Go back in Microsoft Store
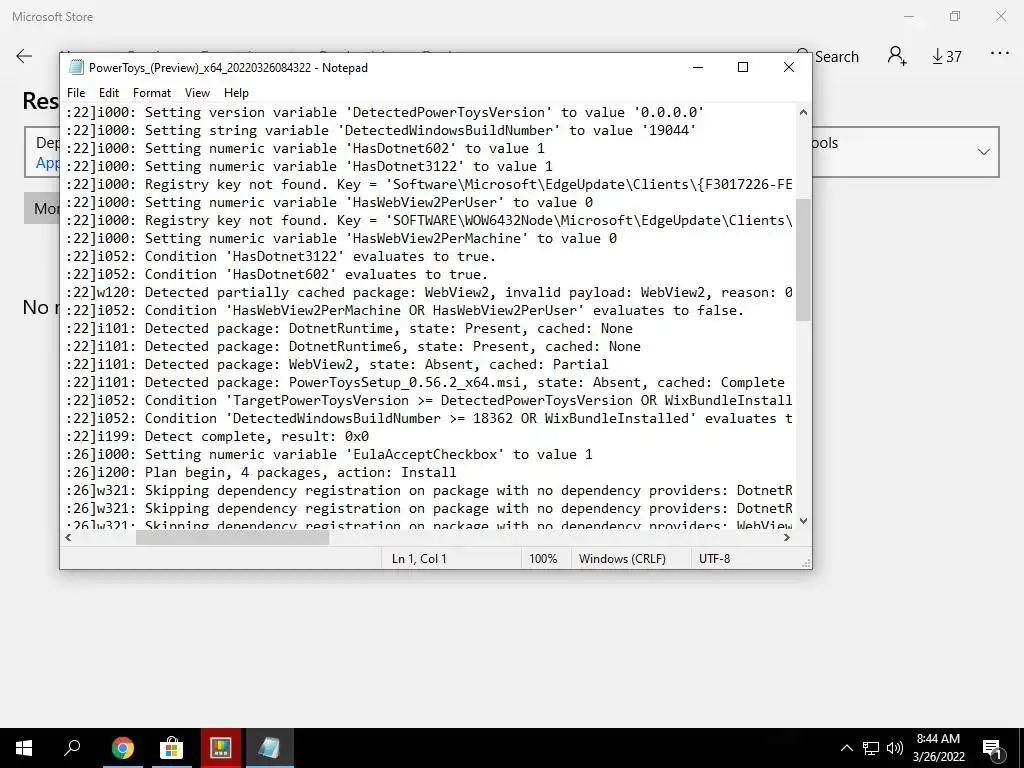Viewport: 1024px width, 768px height. [x=24, y=56]
